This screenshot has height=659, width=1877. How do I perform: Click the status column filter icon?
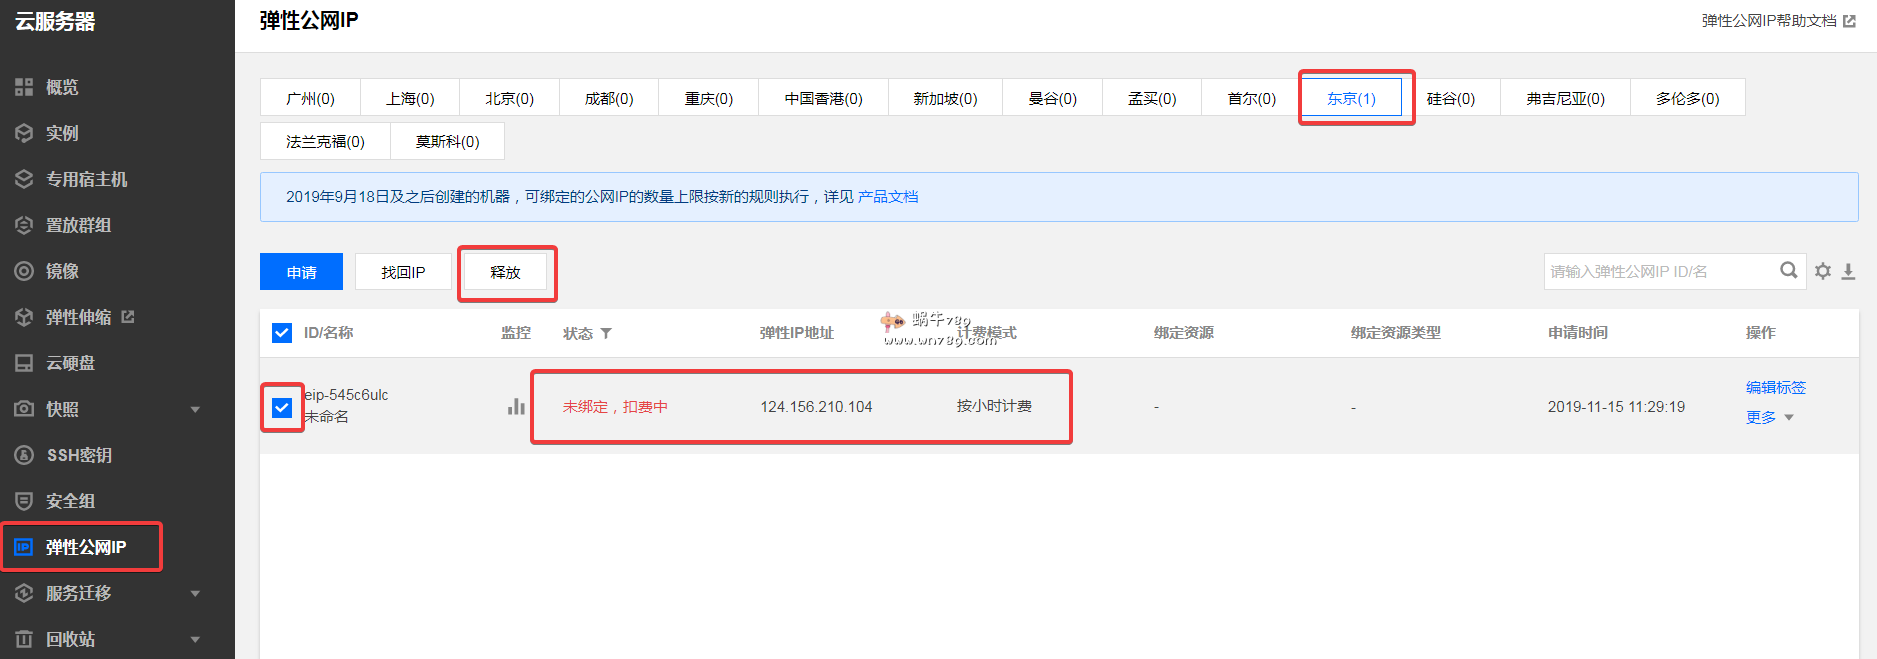point(606,333)
